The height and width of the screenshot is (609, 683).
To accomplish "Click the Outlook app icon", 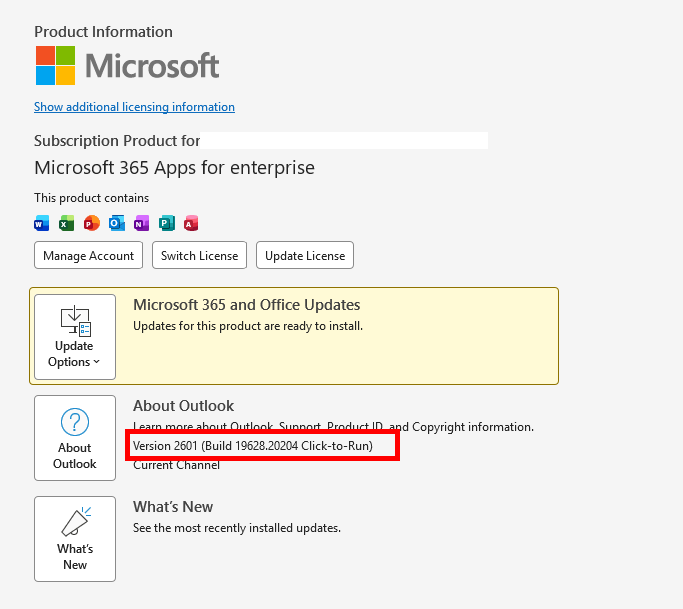I will click(117, 223).
